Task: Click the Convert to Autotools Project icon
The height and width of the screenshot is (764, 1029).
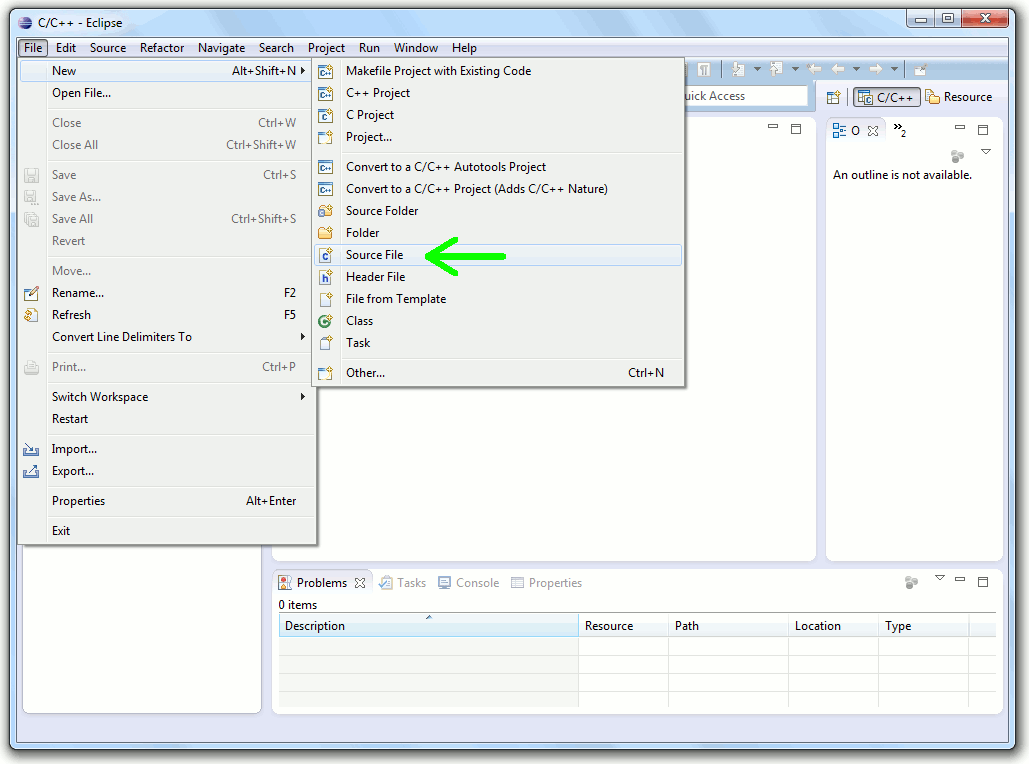Action: coord(326,167)
